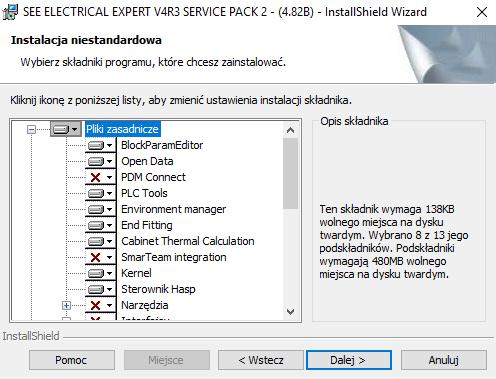496x379 pixels.
Task: Open the Environment manager install-state dropdown
Action: (100, 209)
